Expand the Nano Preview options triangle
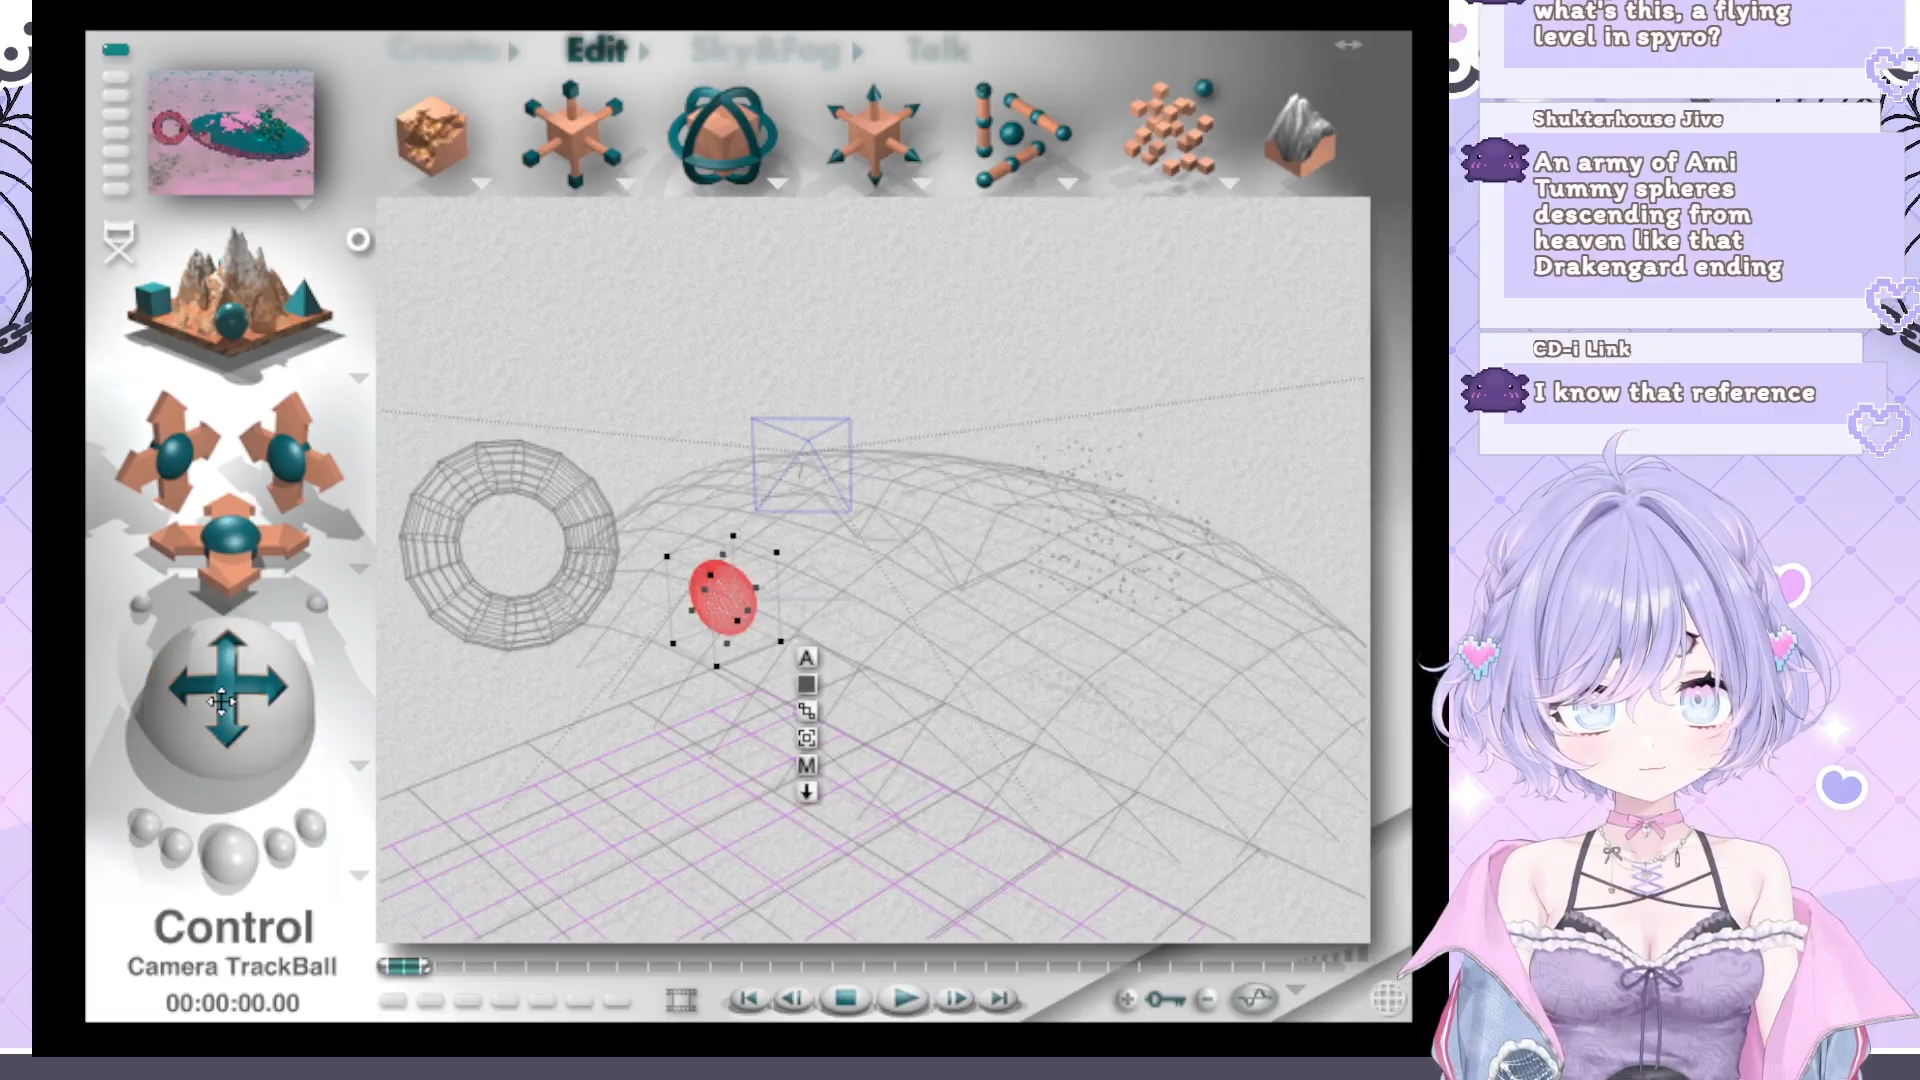Viewport: 1920px width, 1080px height. (x=303, y=204)
